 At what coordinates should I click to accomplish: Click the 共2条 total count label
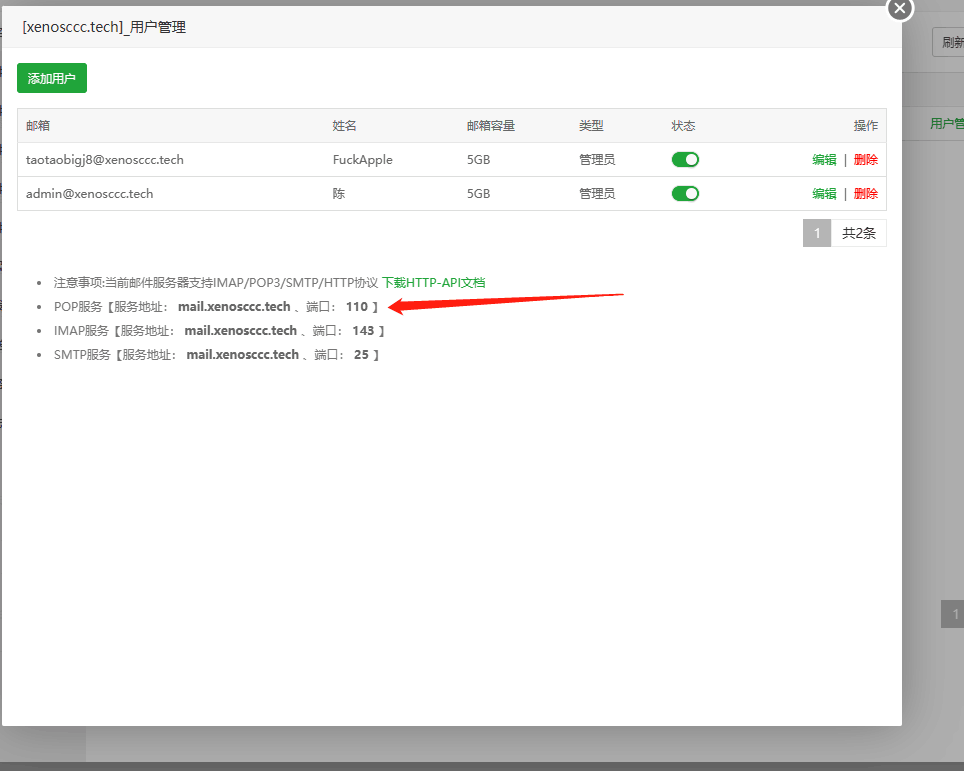[858, 233]
